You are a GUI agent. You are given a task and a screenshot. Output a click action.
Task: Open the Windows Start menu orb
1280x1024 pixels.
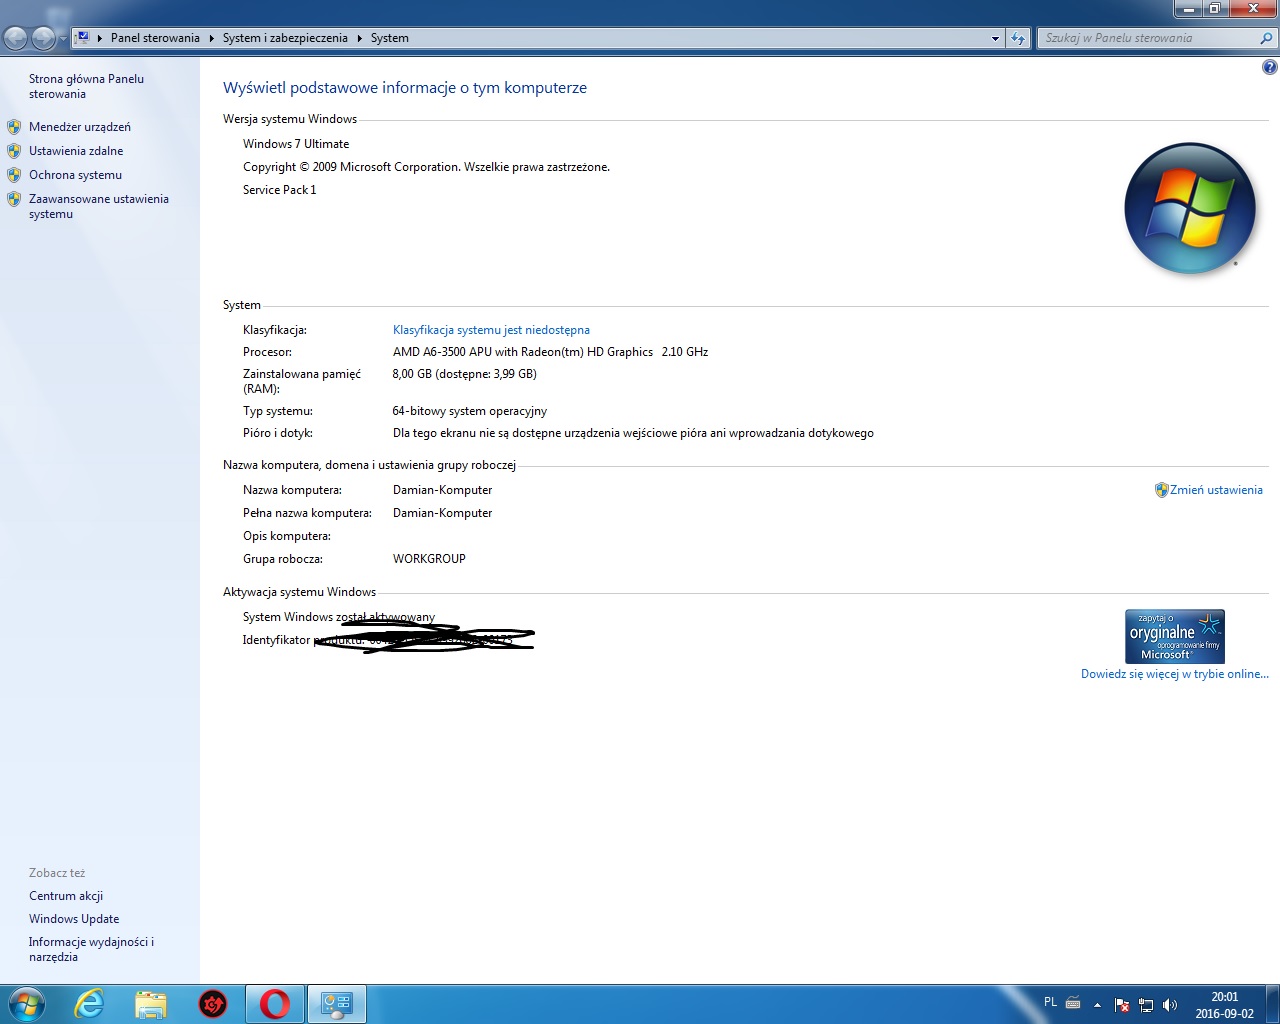[x=26, y=1004]
